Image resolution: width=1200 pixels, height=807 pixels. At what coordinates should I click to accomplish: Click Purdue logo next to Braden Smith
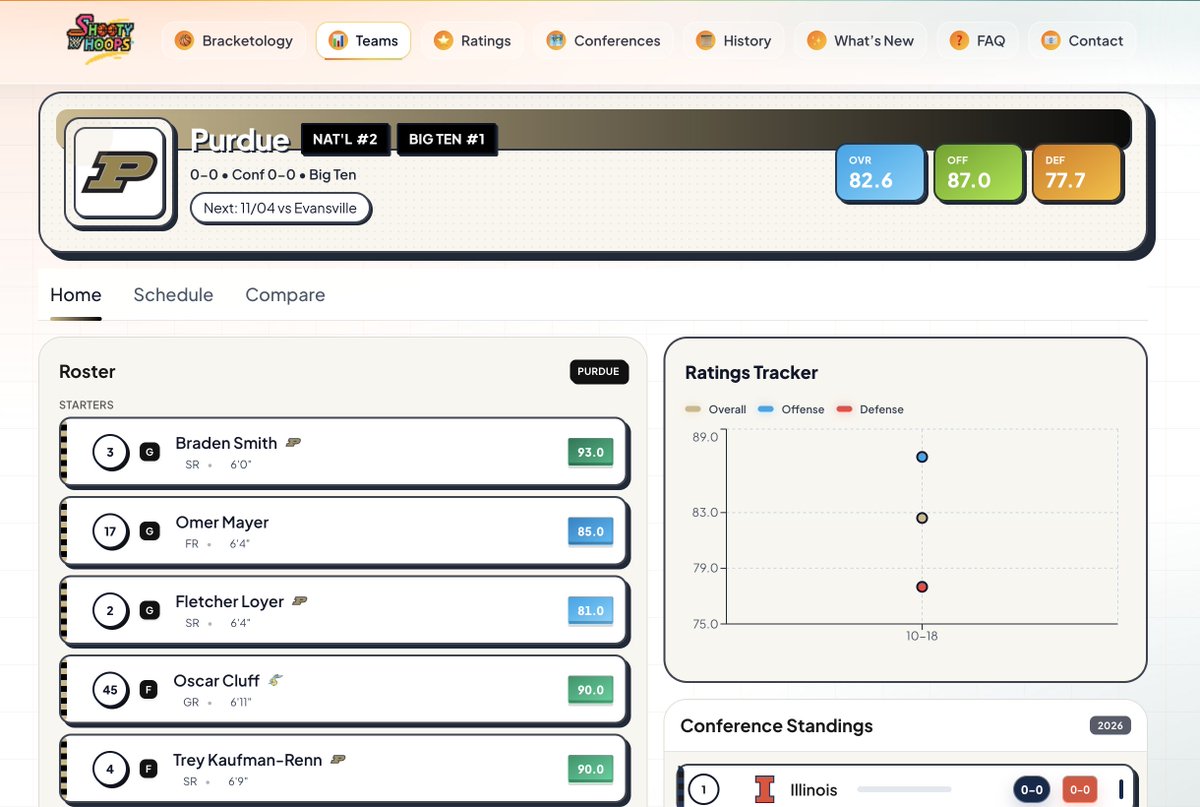tap(294, 443)
